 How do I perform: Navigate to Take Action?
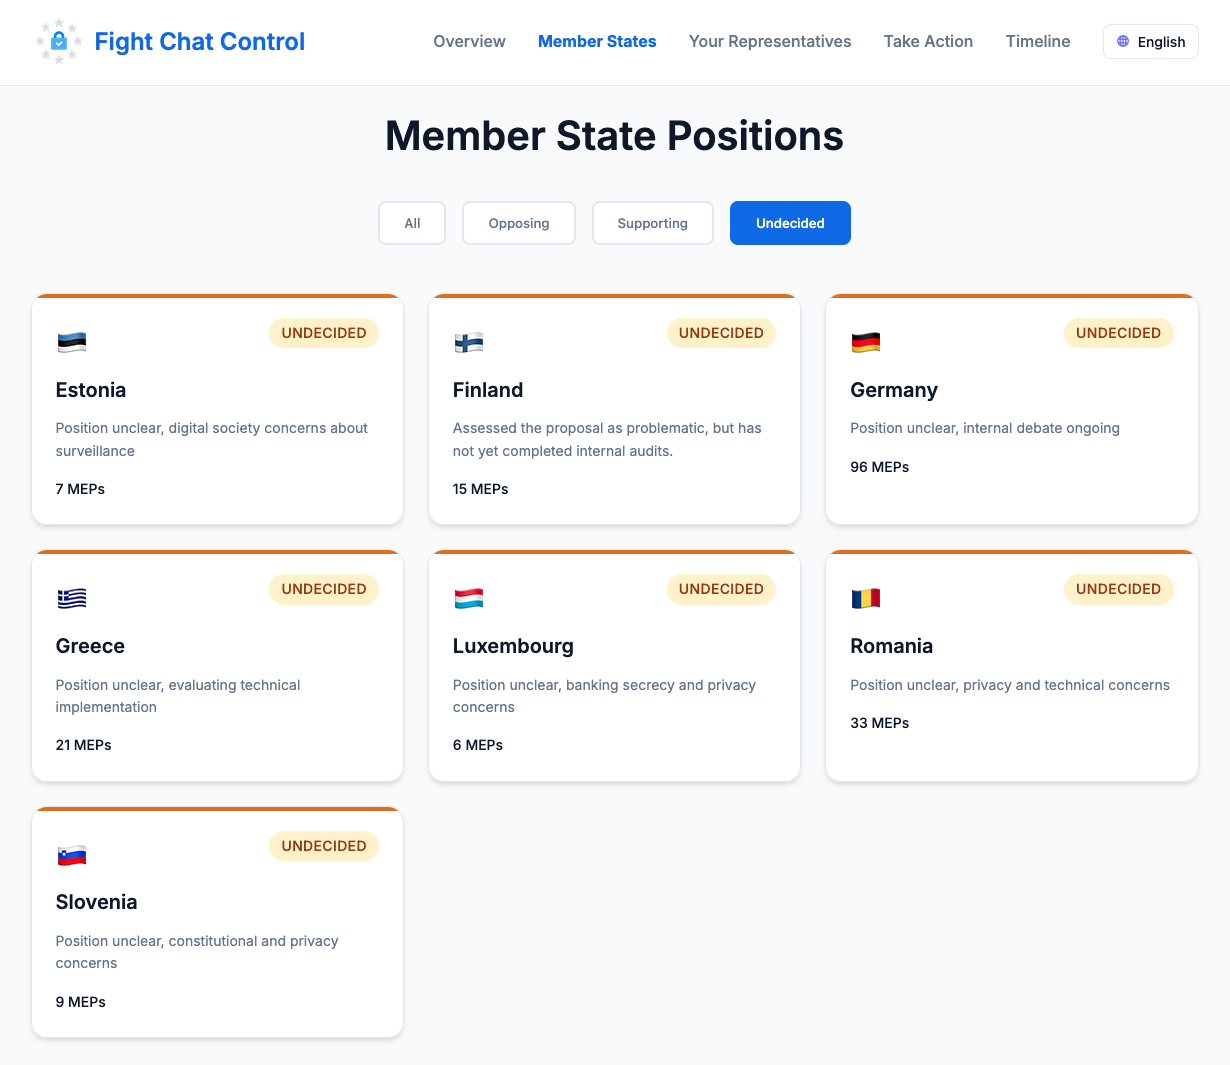coord(928,42)
